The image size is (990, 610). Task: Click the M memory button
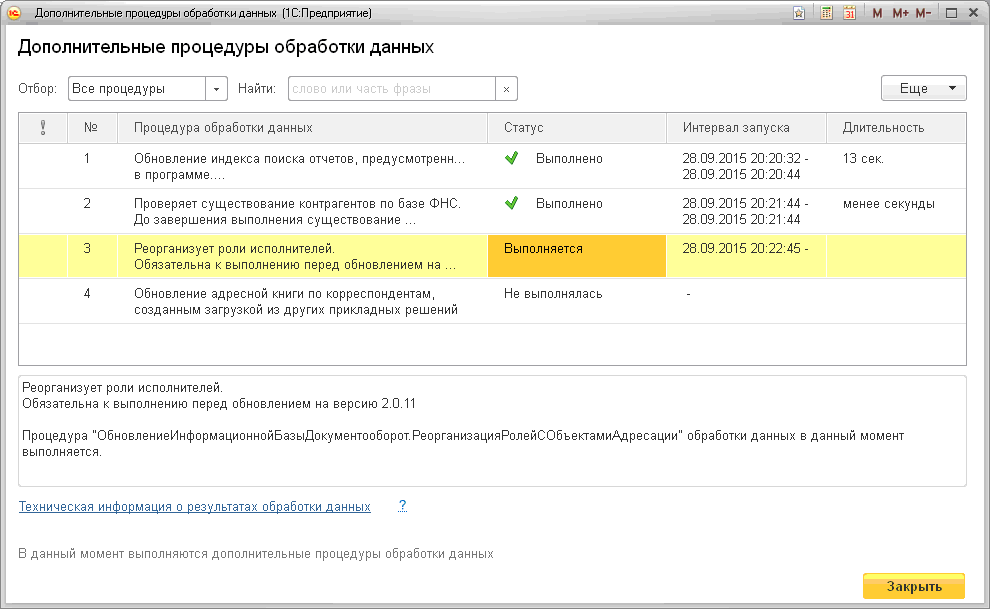tap(877, 13)
